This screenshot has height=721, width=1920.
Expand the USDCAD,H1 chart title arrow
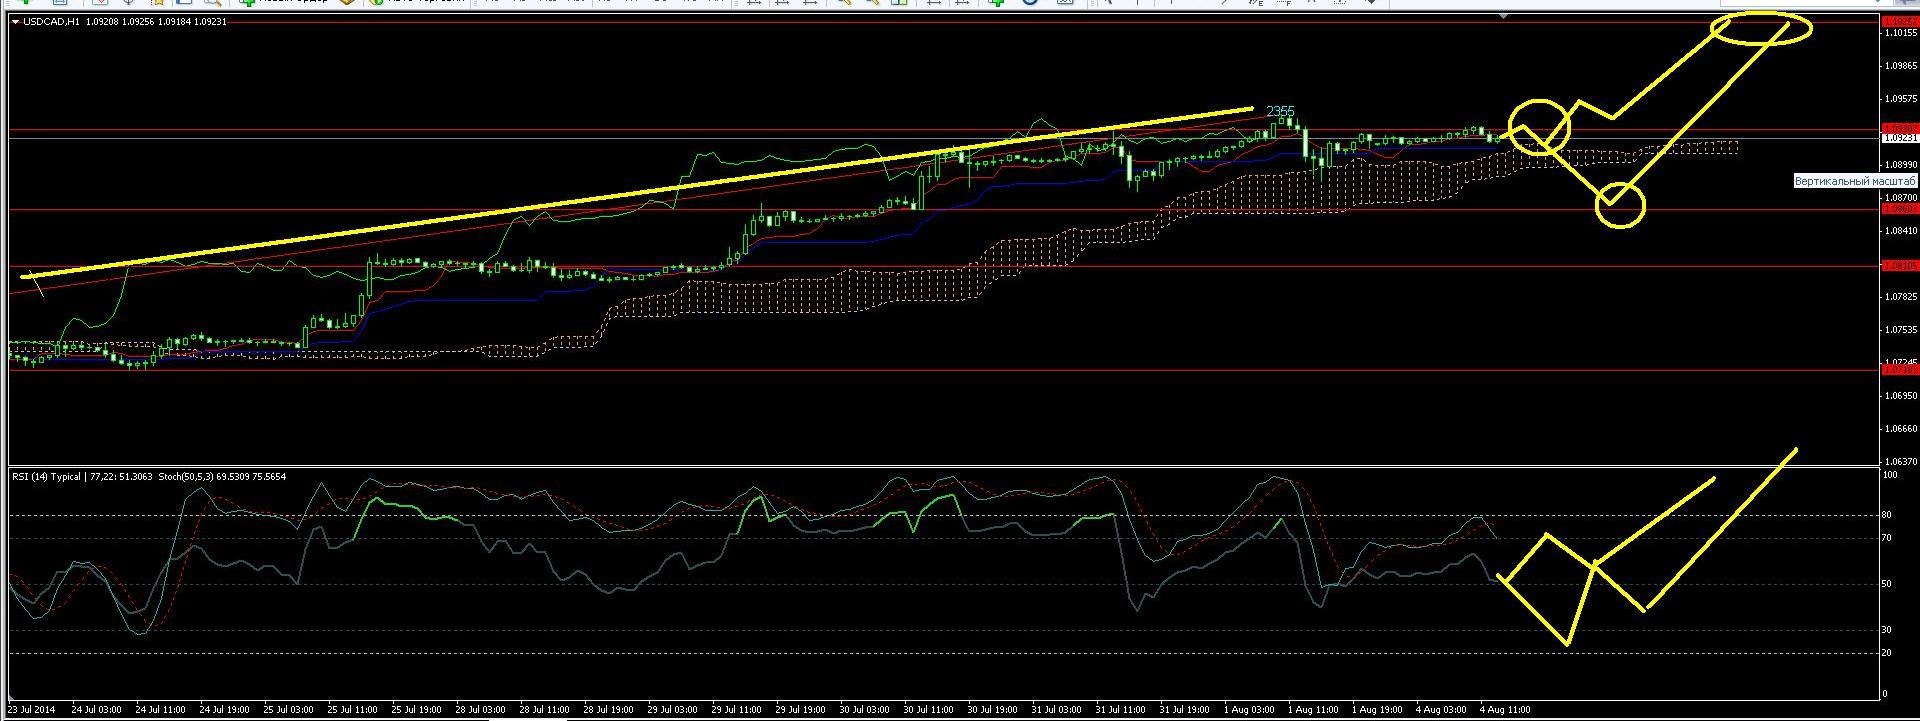[14, 21]
